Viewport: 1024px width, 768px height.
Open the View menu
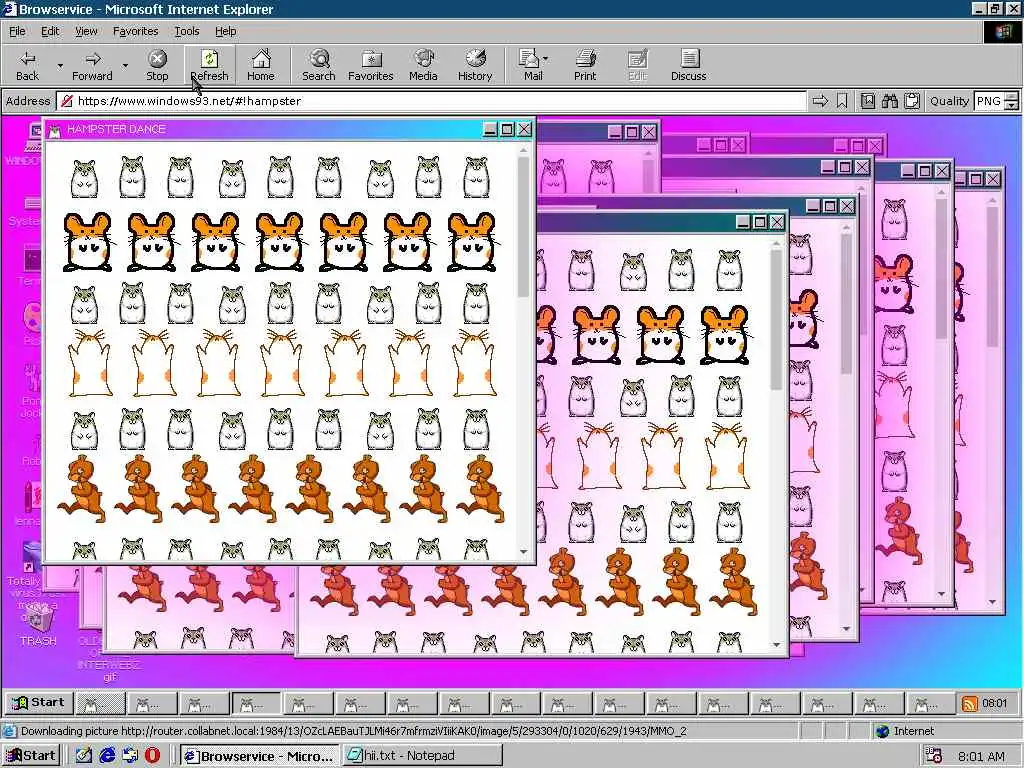(86, 31)
